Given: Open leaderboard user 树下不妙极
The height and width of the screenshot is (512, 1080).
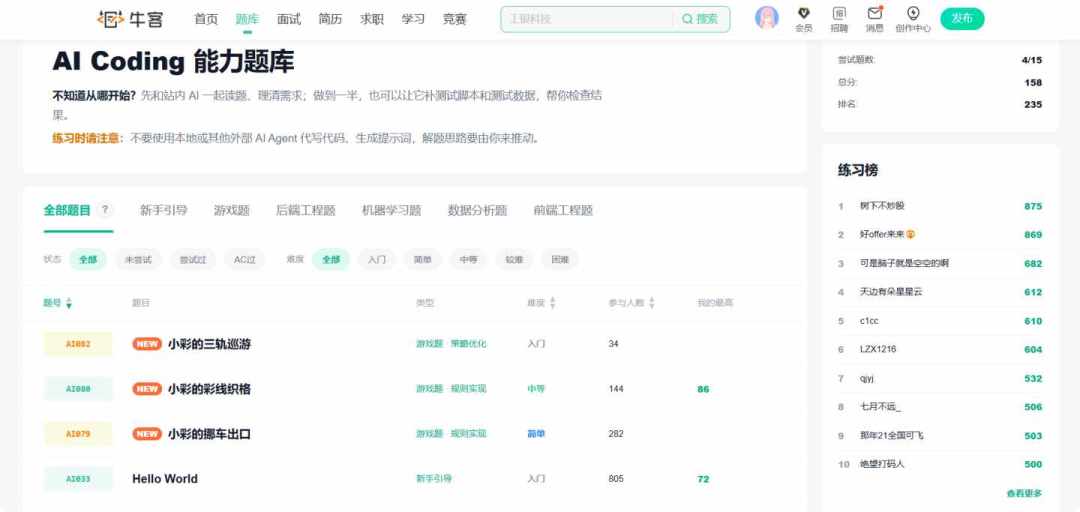Looking at the screenshot, I should tap(882, 206).
